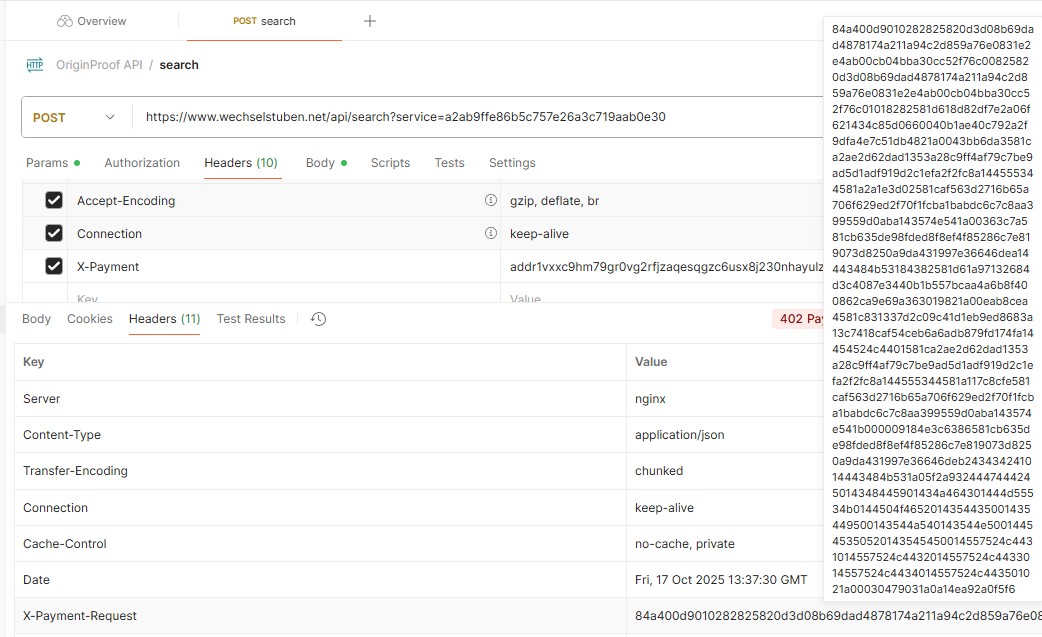Viewport: 1042px width, 637px height.
Task: Open response history via the clock icon
Action: tap(317, 318)
